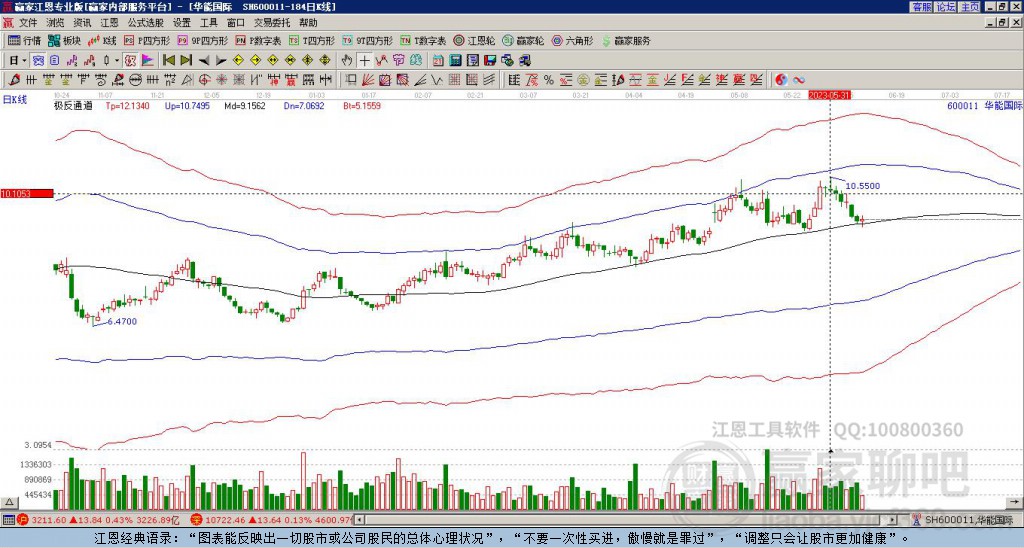This screenshot has width=1024, height=548.
Task: Click the 主页 homepage button
Action: coord(969,7)
